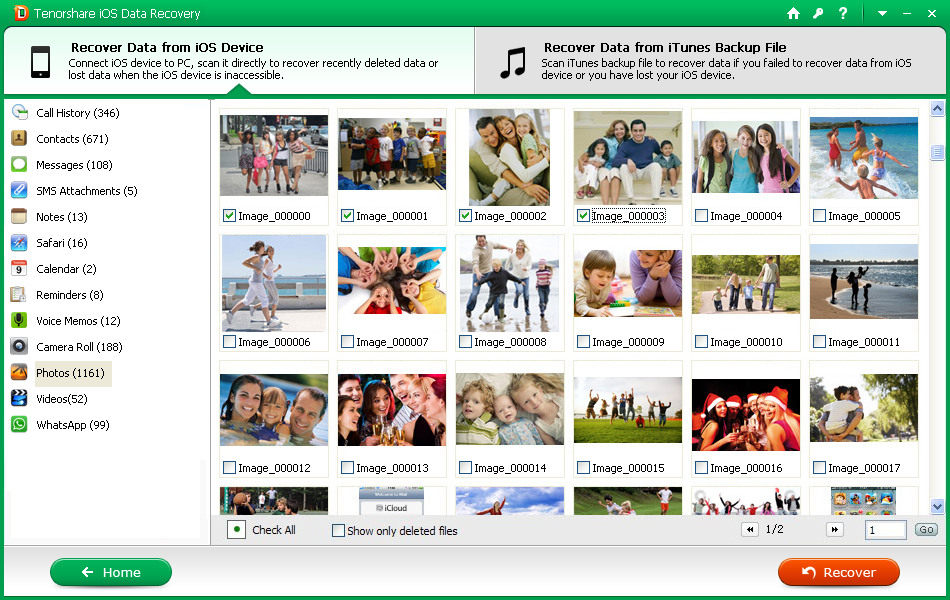Select the Image_000011 silhouette beach thumbnail
The height and width of the screenshot is (600, 950).
coord(864,282)
